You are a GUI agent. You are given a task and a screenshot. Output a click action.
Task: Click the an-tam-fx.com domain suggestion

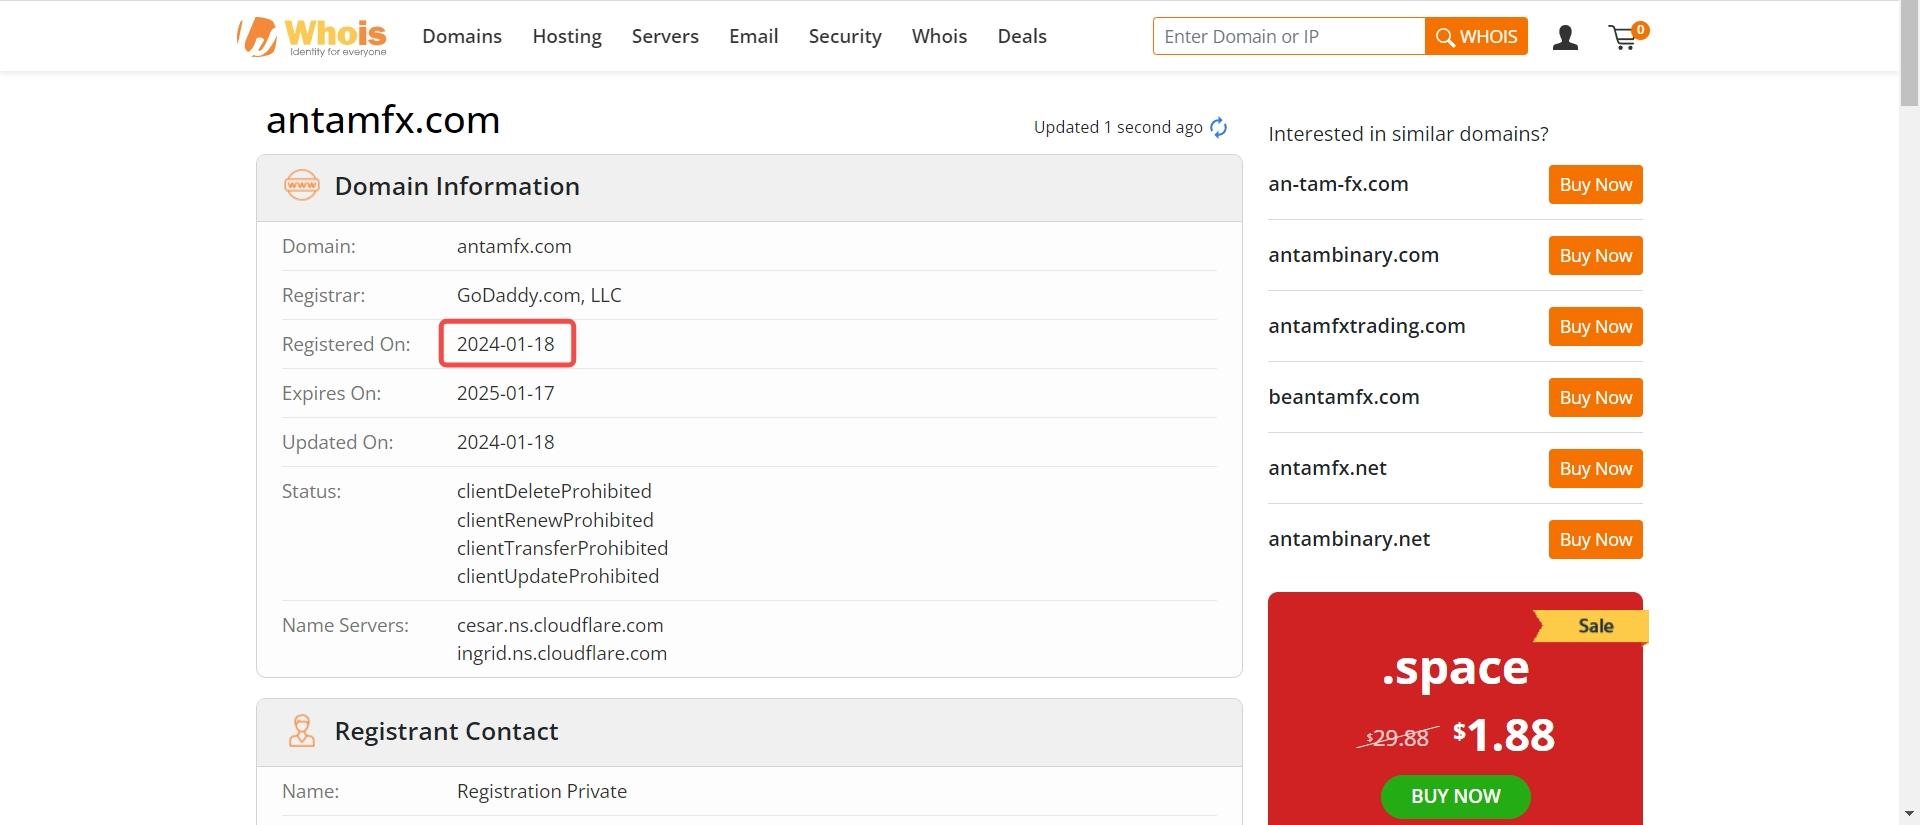click(1338, 184)
